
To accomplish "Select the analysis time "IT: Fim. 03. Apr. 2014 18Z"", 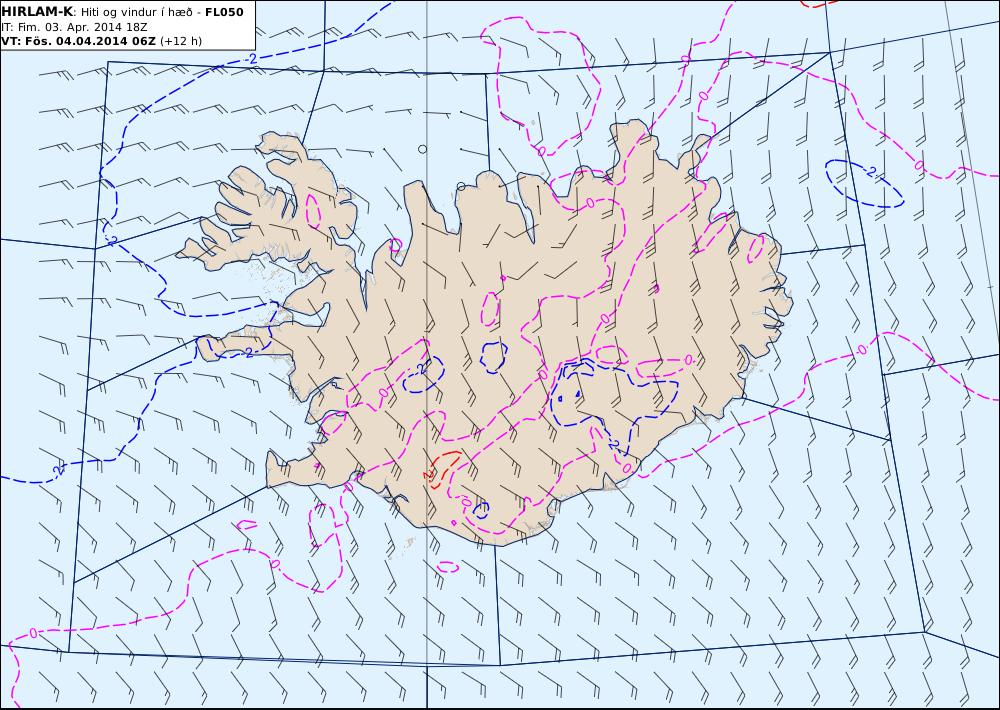I will [75, 27].
